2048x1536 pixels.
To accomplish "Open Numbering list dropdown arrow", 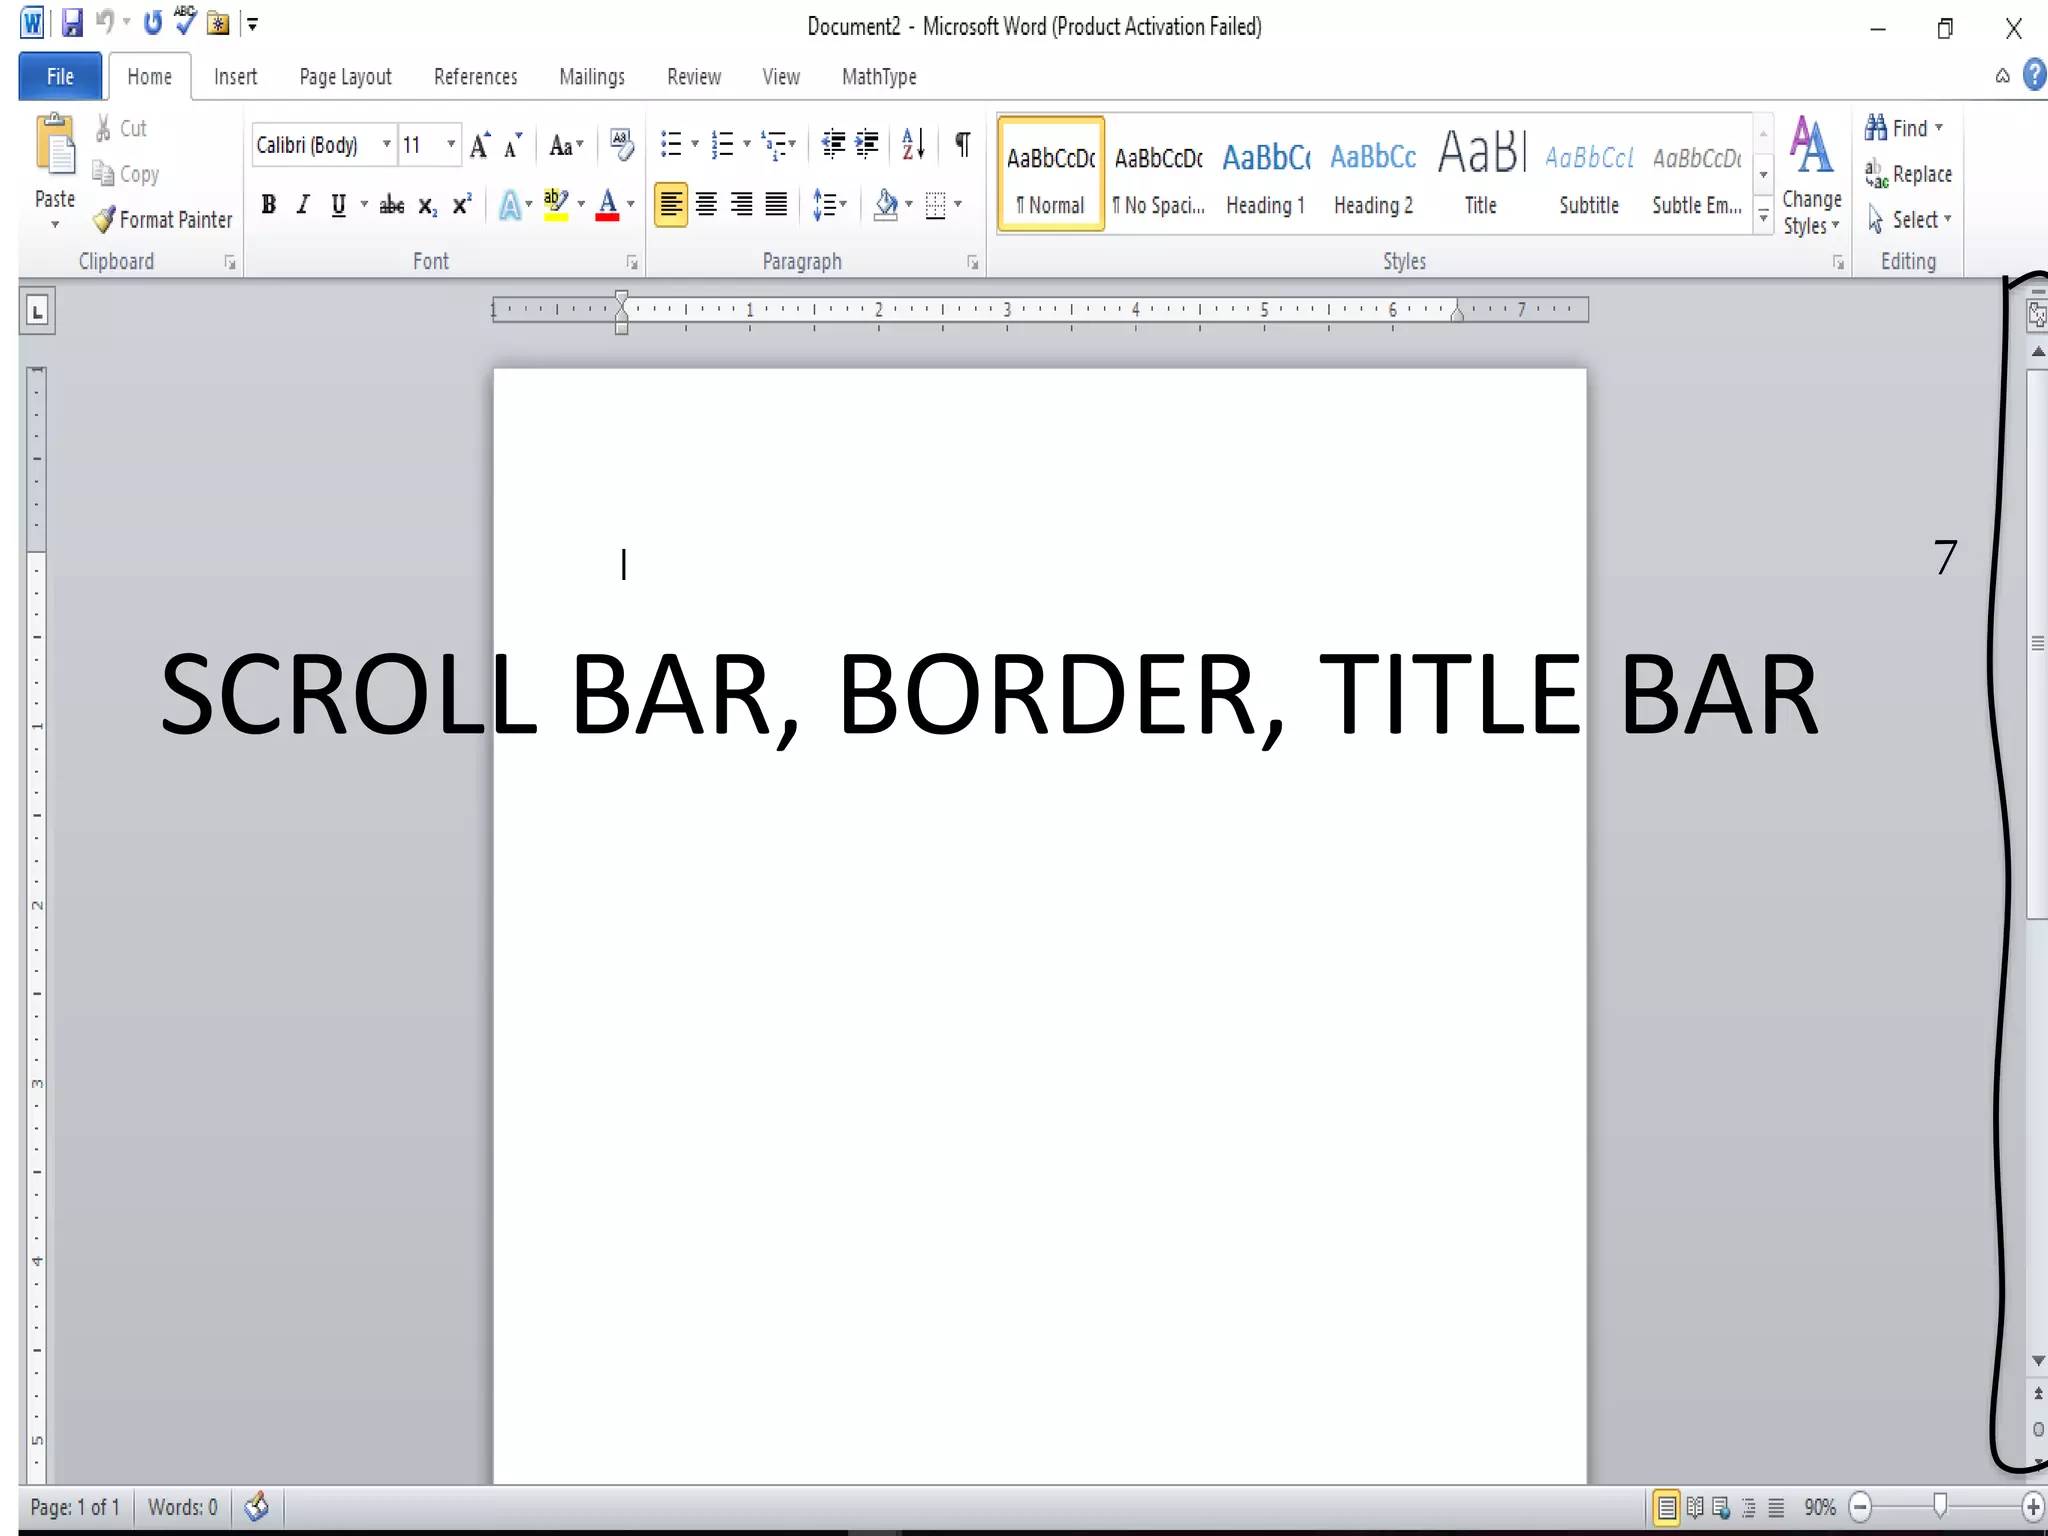I will [747, 145].
